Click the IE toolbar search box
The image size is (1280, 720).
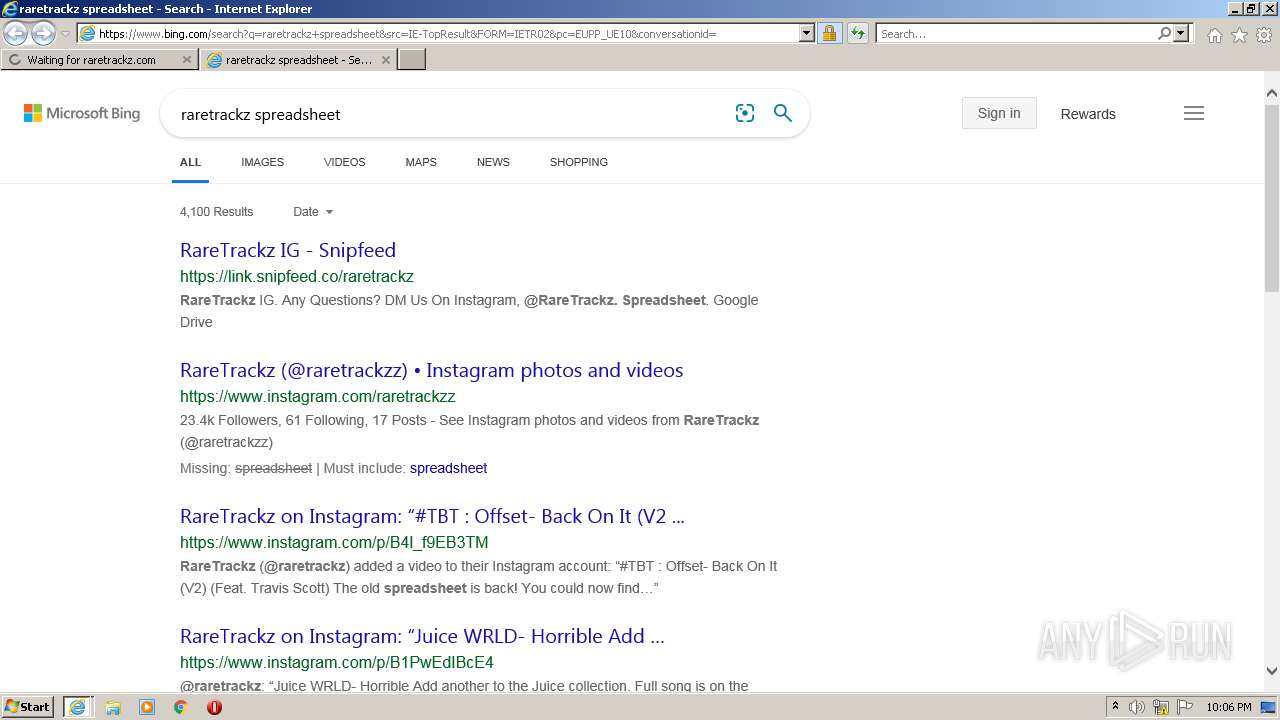1016,33
